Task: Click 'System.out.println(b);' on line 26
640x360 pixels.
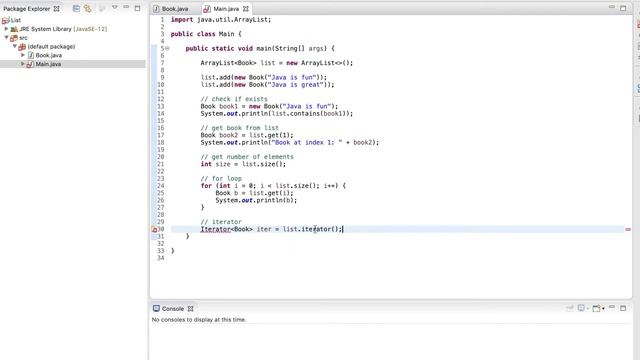Action: [256, 200]
